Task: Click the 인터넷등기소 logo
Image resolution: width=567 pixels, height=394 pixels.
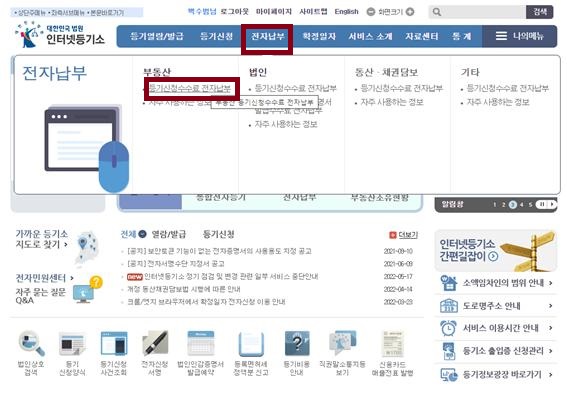Action: pyautogui.click(x=60, y=35)
